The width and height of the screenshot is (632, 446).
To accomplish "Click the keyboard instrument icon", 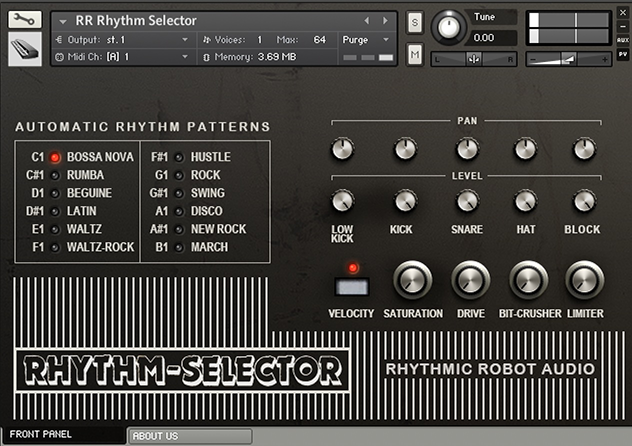I will (25, 48).
